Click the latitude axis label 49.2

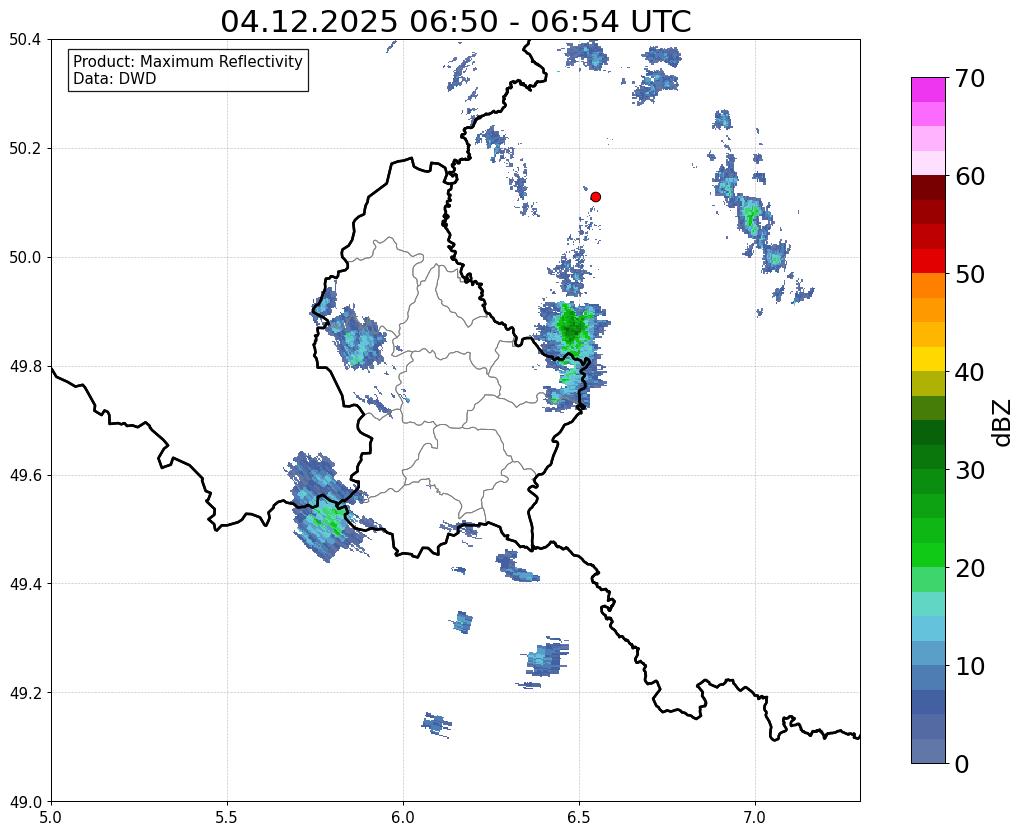click(25, 693)
